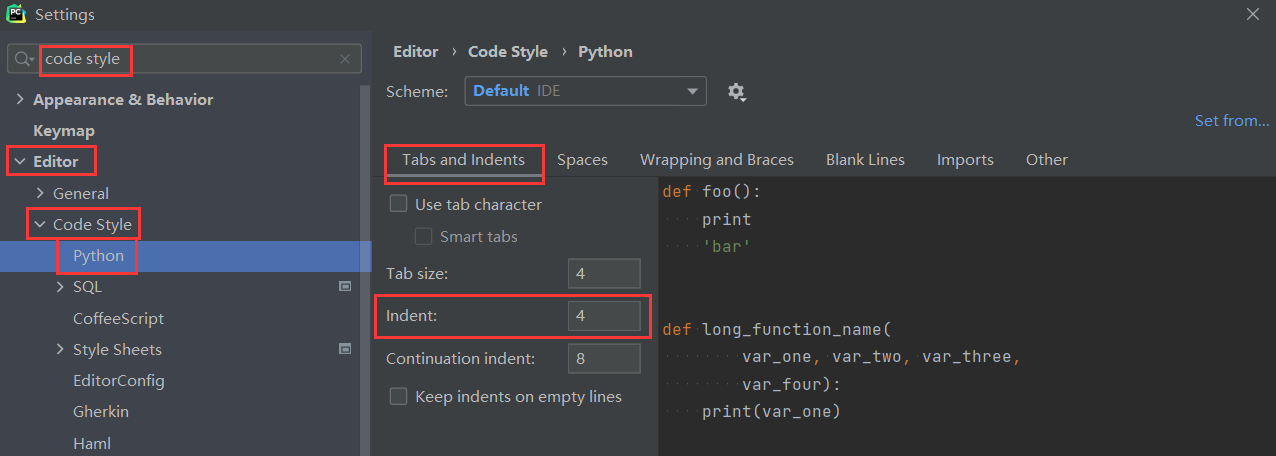Click the PyCharm logo in title bar
Screen dimensions: 1276x456
click(x=15, y=14)
